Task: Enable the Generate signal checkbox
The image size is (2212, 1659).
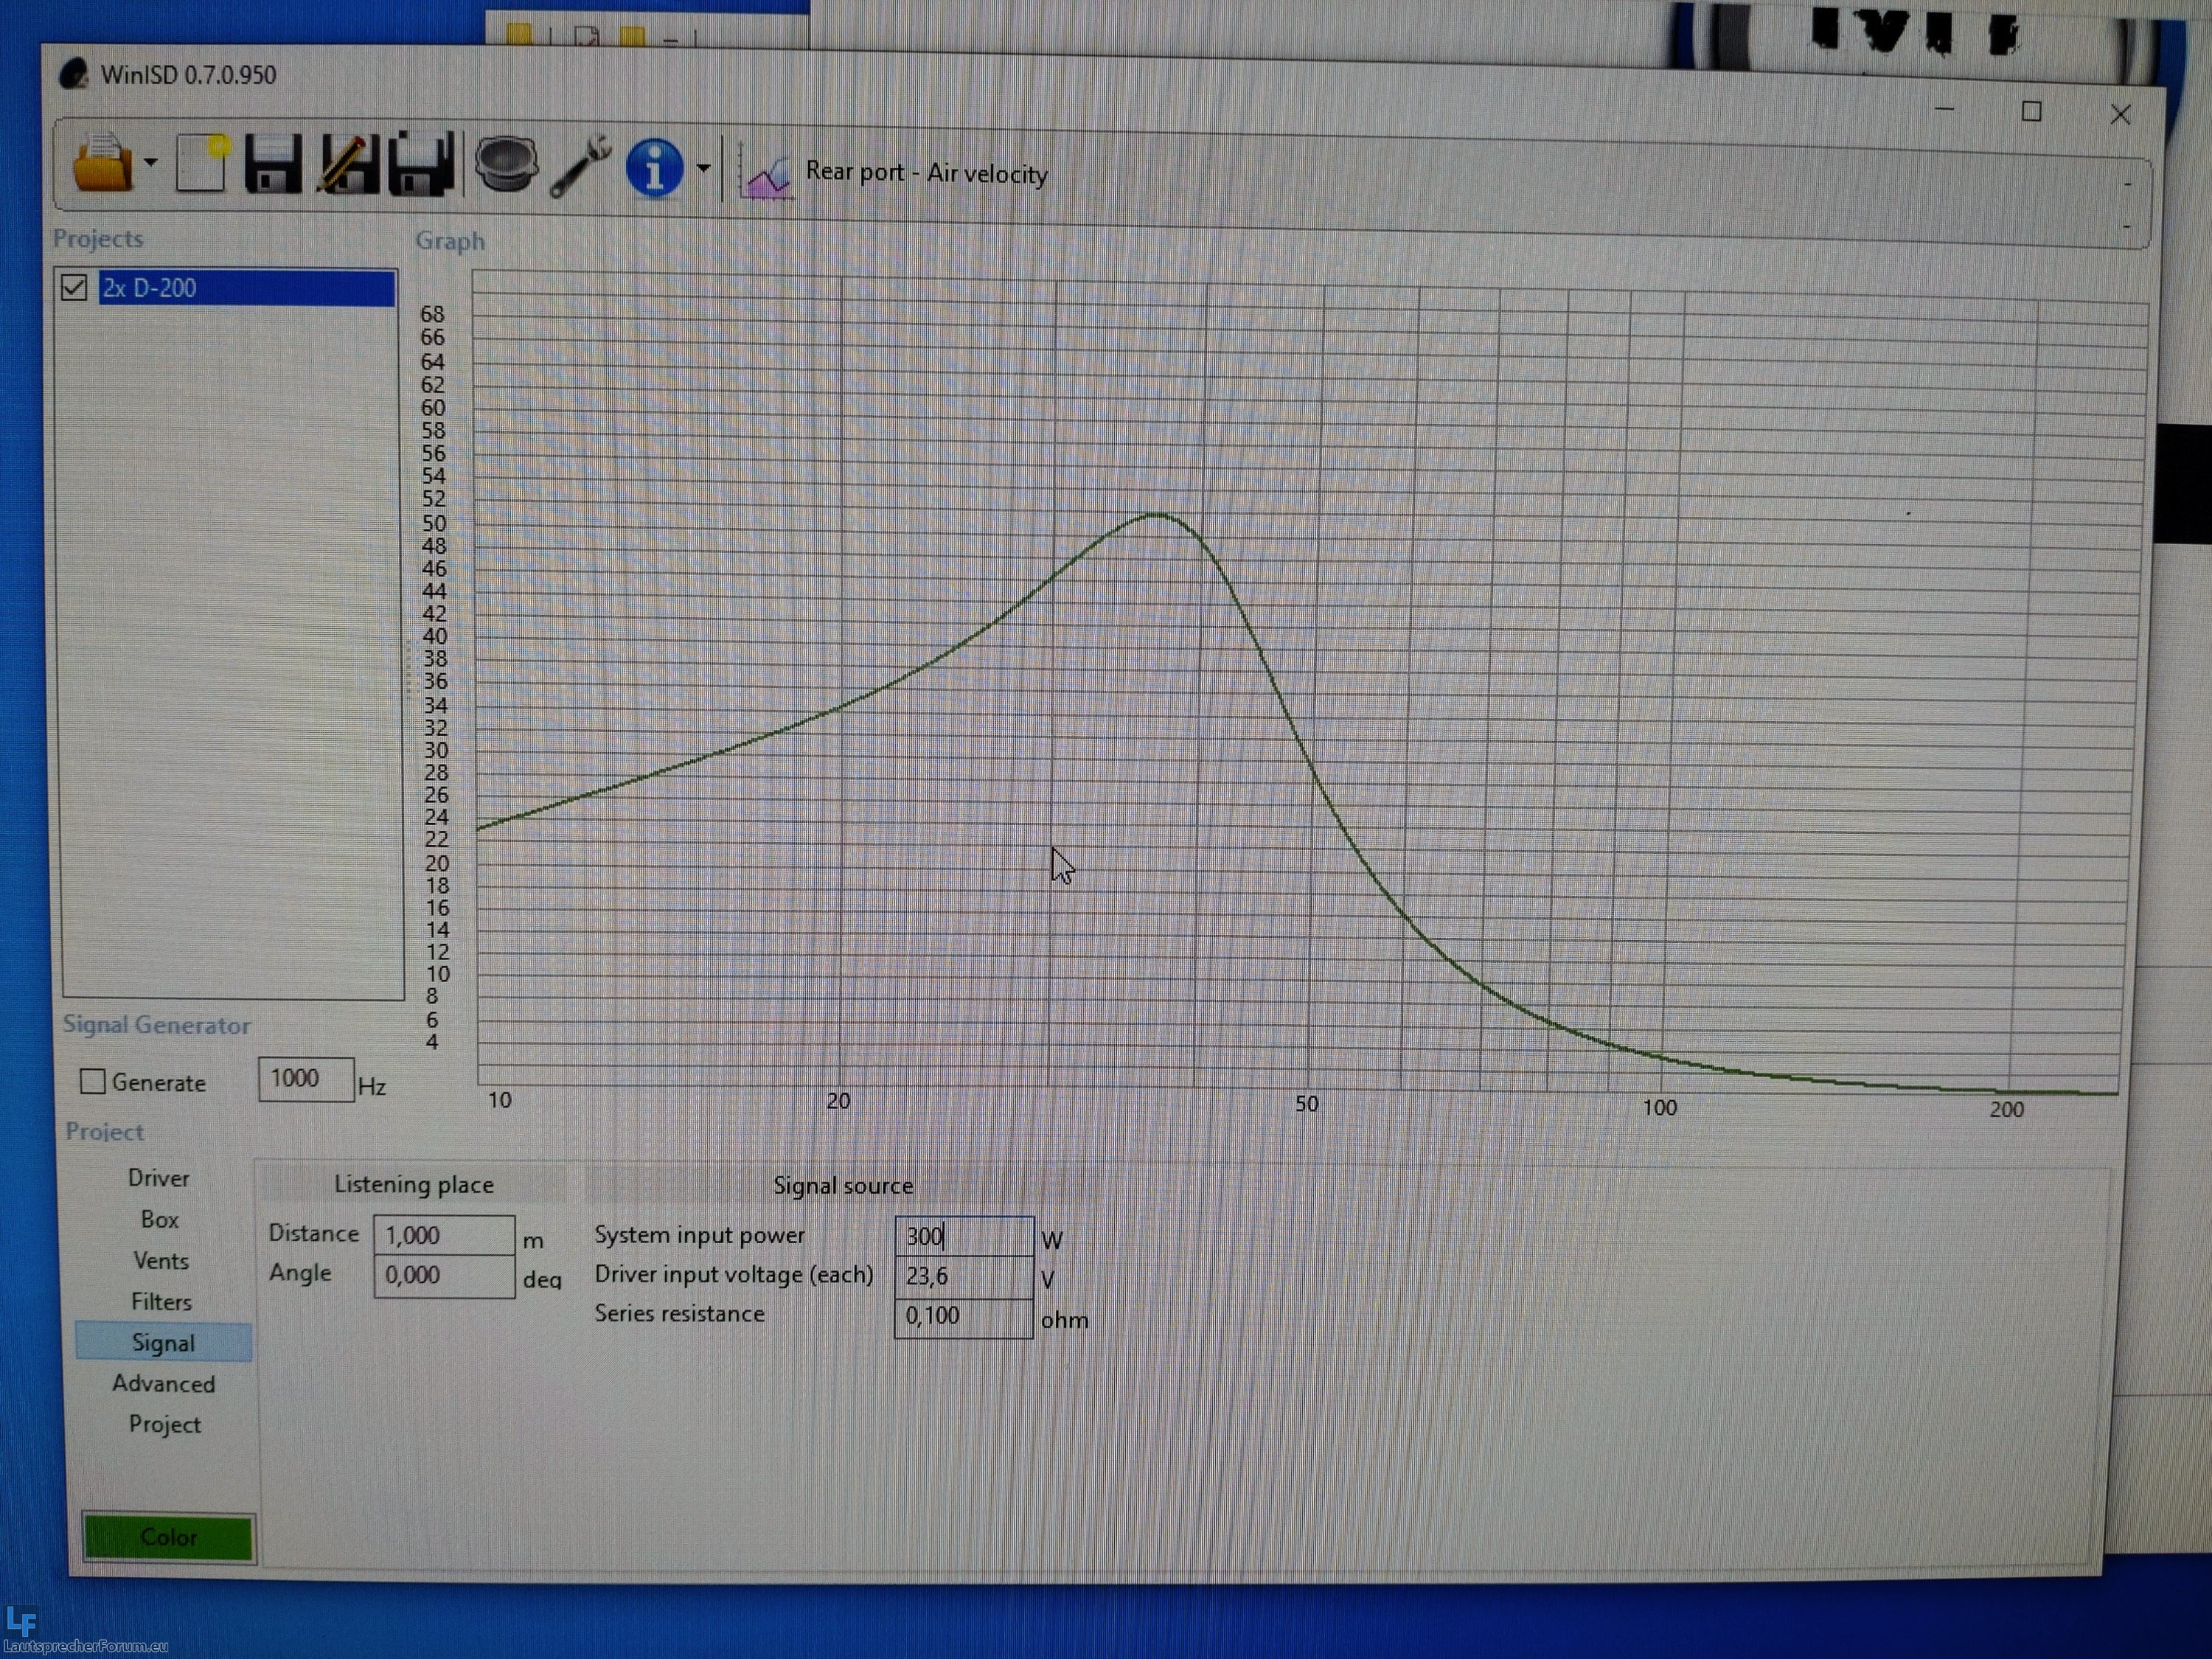Action: 93,1081
